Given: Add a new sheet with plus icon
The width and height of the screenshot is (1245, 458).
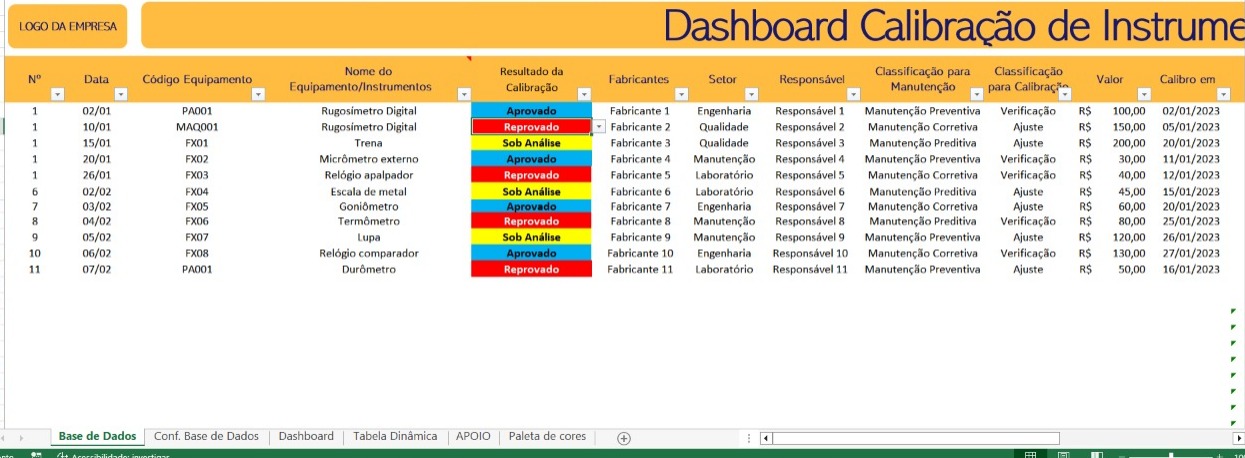Looking at the screenshot, I should [624, 438].
